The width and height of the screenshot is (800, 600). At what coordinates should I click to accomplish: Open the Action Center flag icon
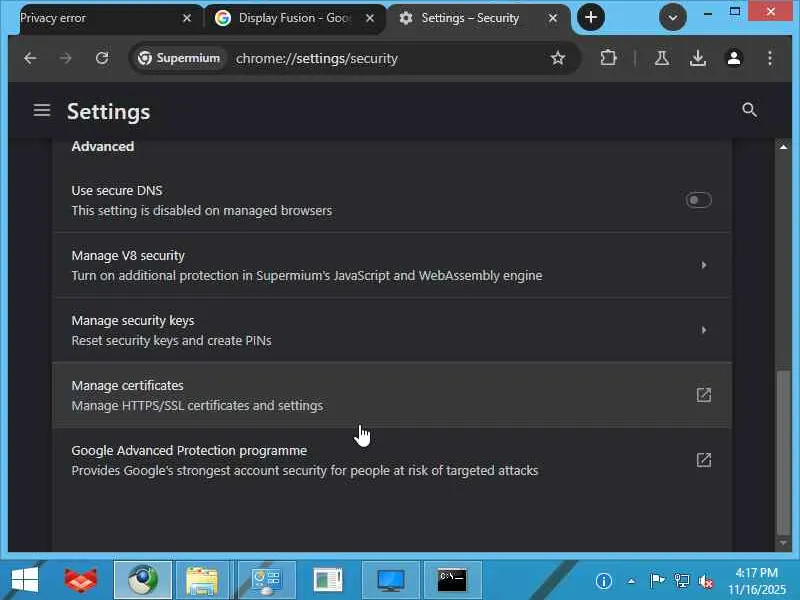657,581
